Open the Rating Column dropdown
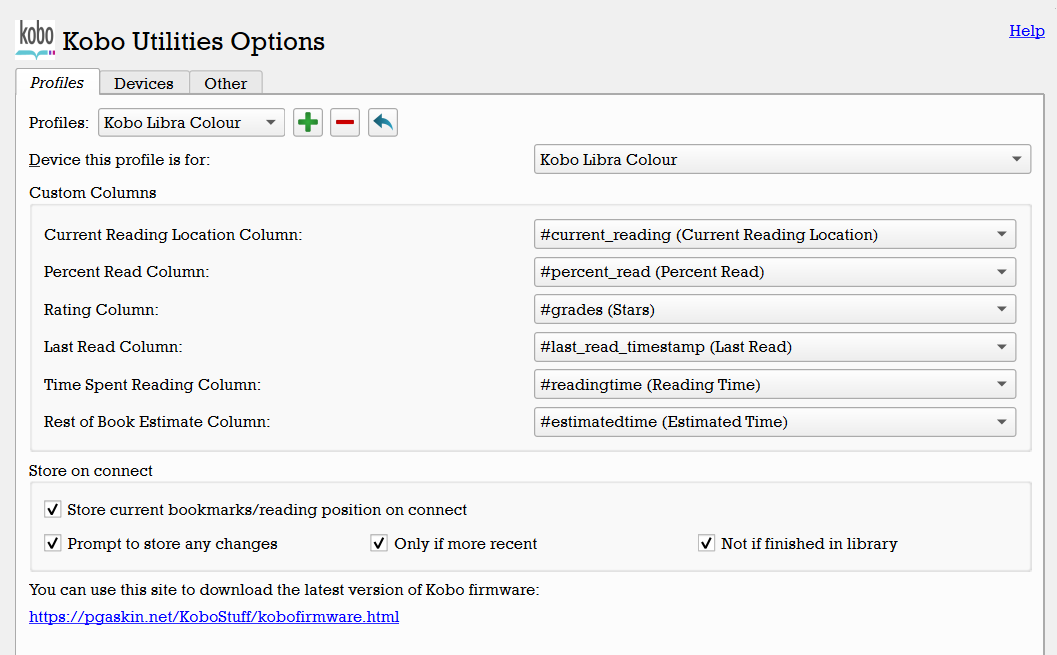The height and width of the screenshot is (655, 1057). coord(775,310)
